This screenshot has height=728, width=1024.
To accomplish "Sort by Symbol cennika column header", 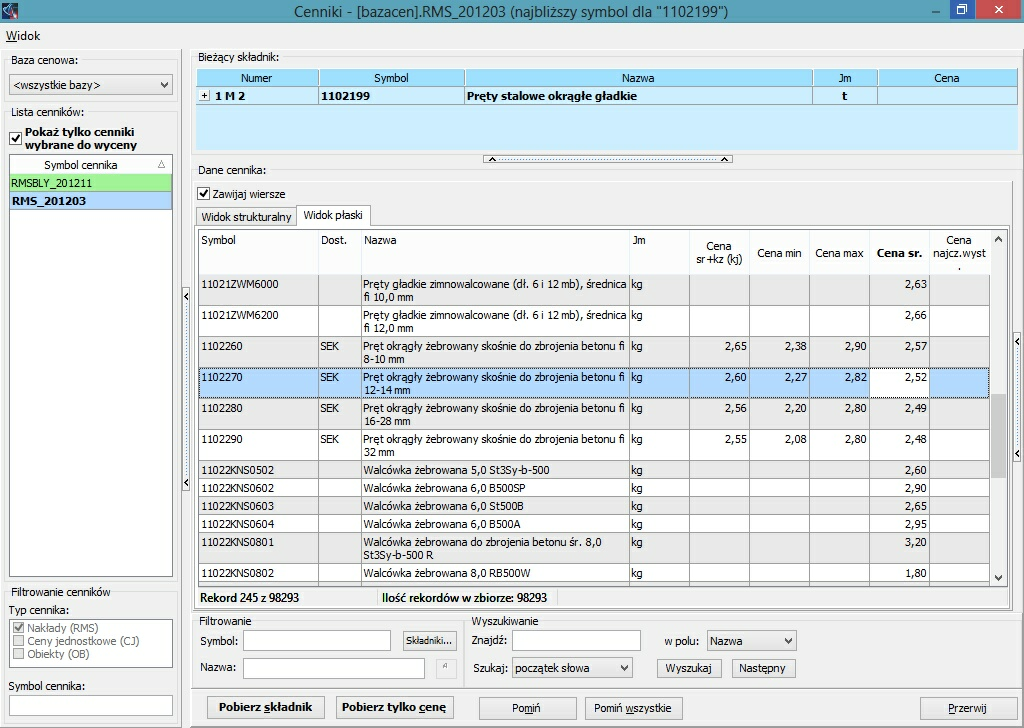I will click(x=91, y=165).
